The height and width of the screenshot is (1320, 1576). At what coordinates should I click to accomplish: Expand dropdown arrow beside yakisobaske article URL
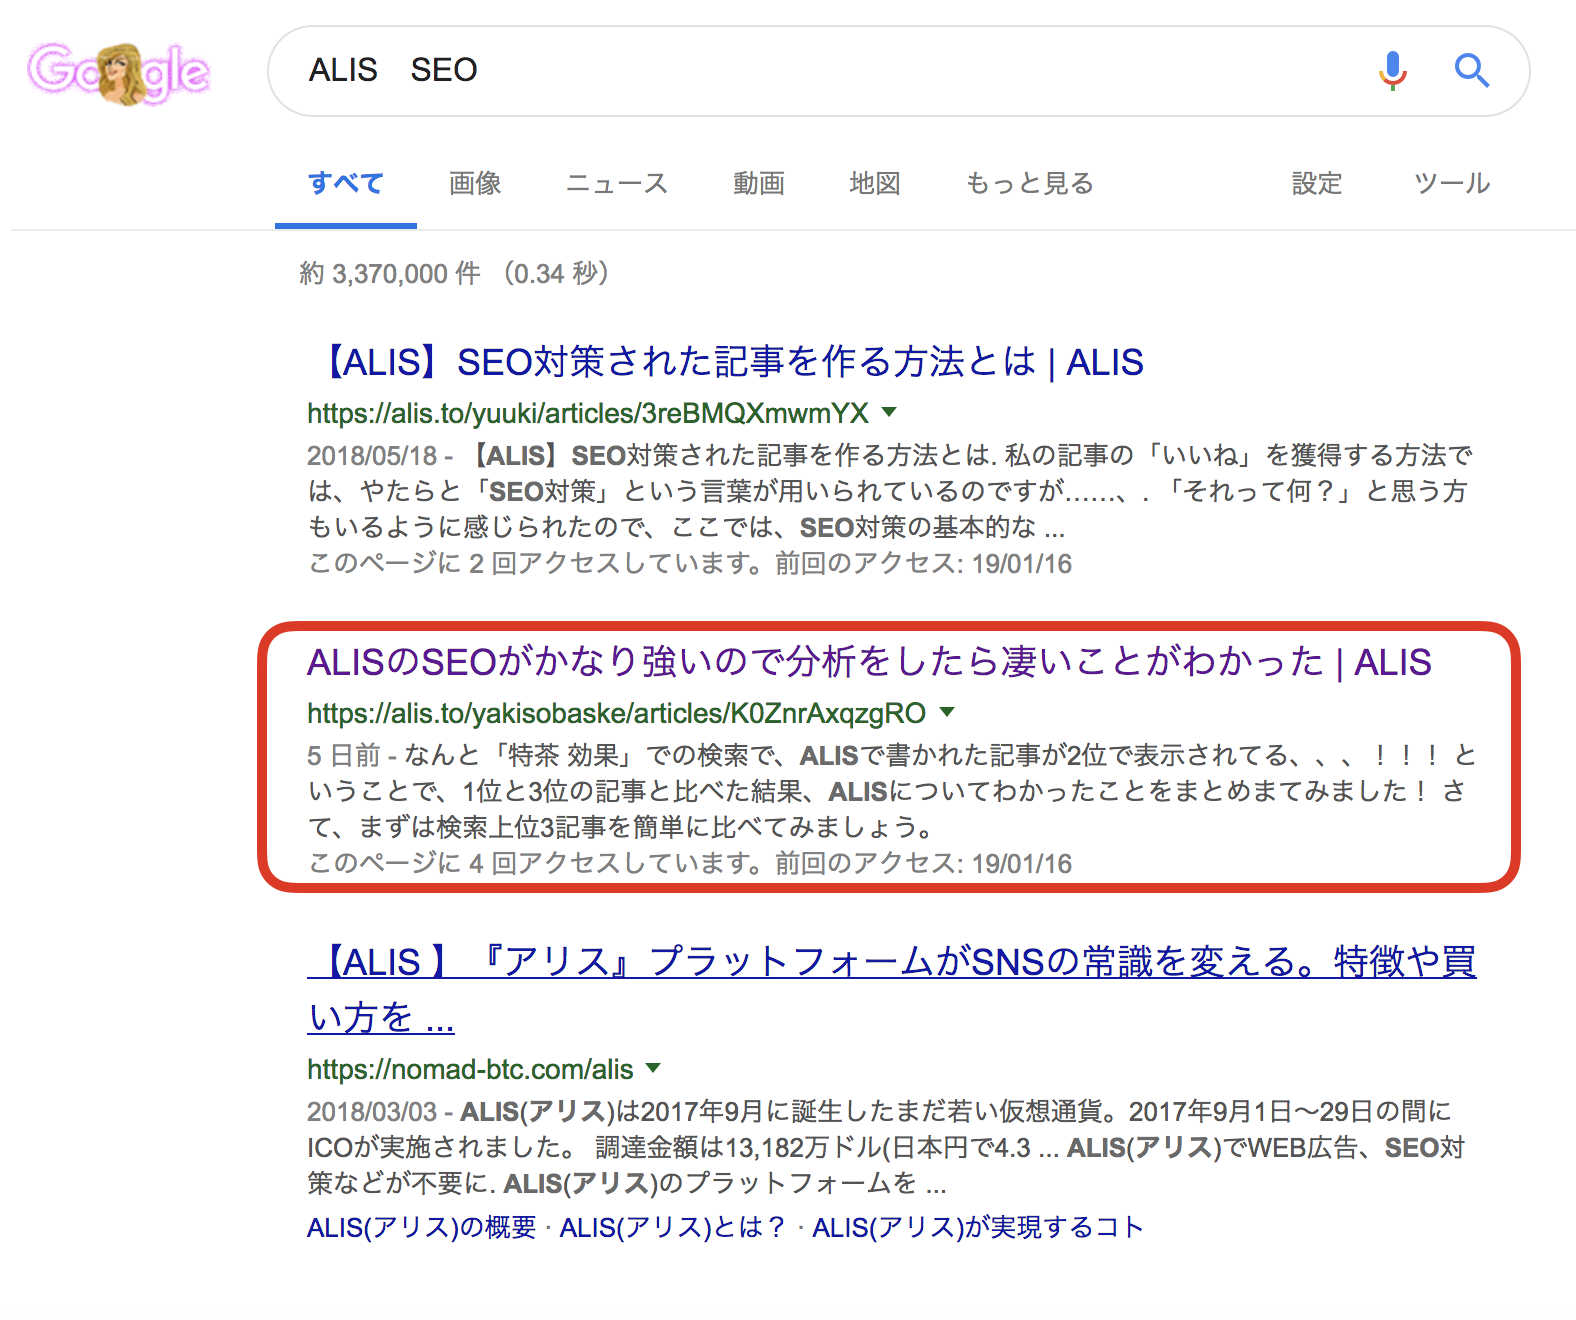[x=947, y=712]
